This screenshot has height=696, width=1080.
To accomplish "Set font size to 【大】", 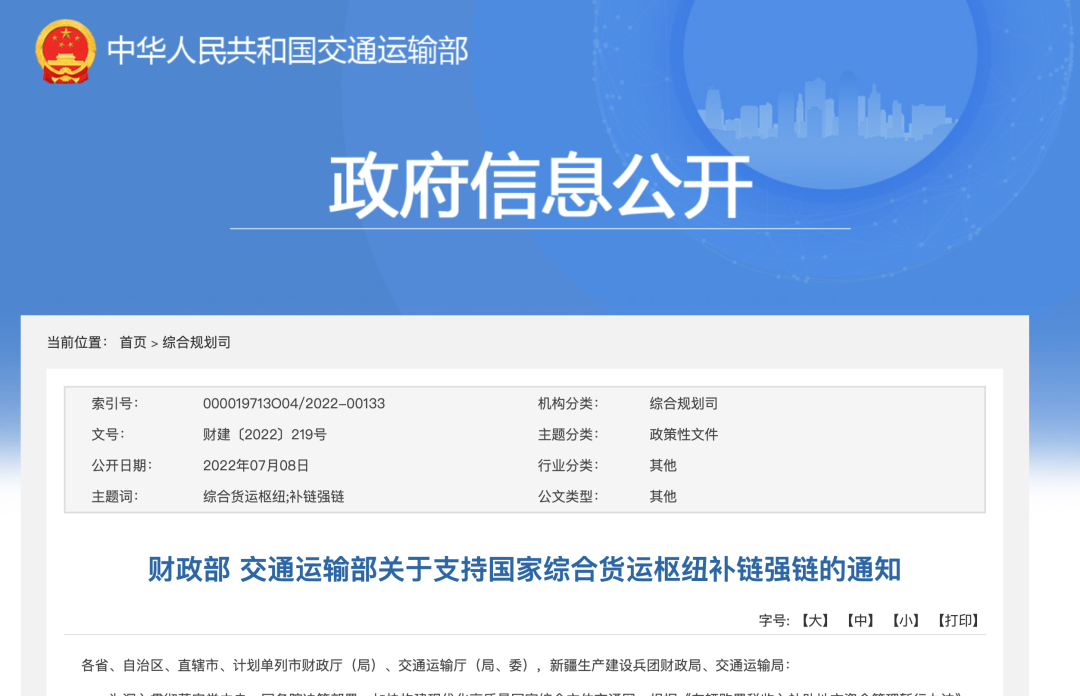I will 815,620.
